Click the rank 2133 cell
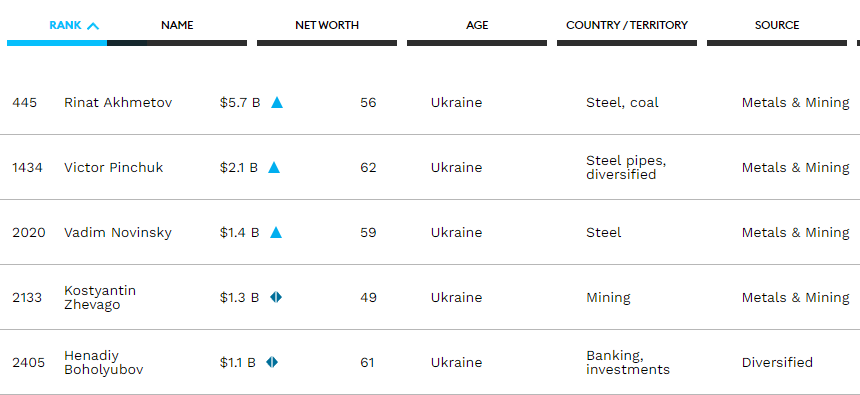 pos(27,297)
